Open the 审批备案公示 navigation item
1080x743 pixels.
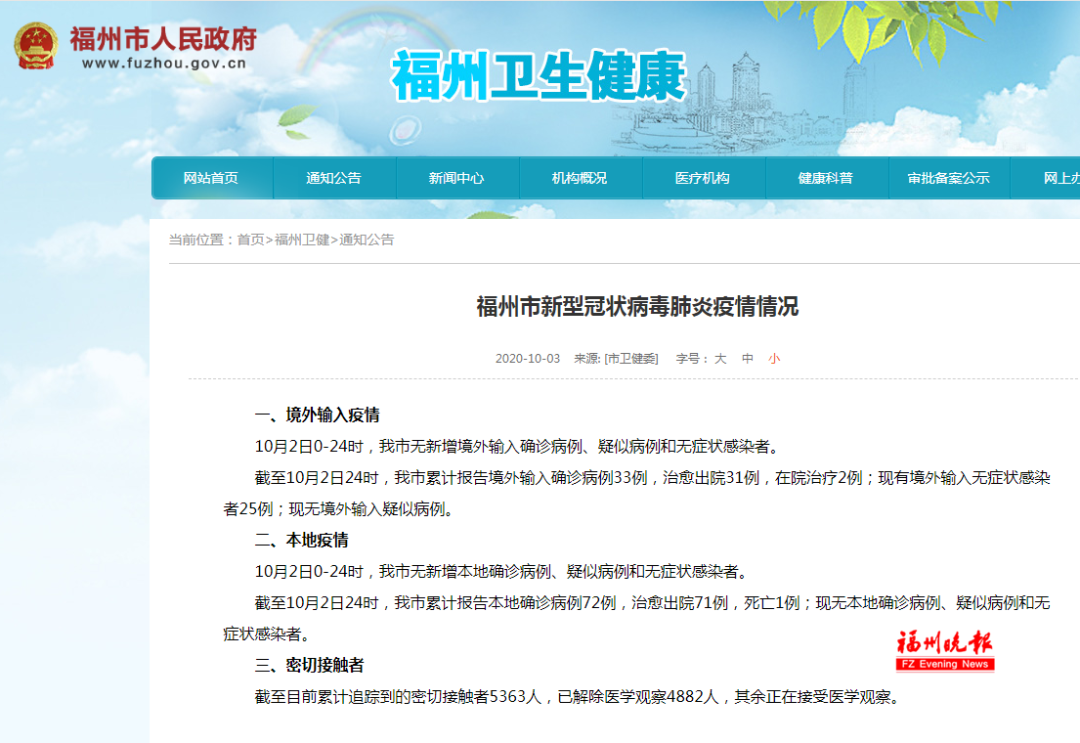click(949, 177)
